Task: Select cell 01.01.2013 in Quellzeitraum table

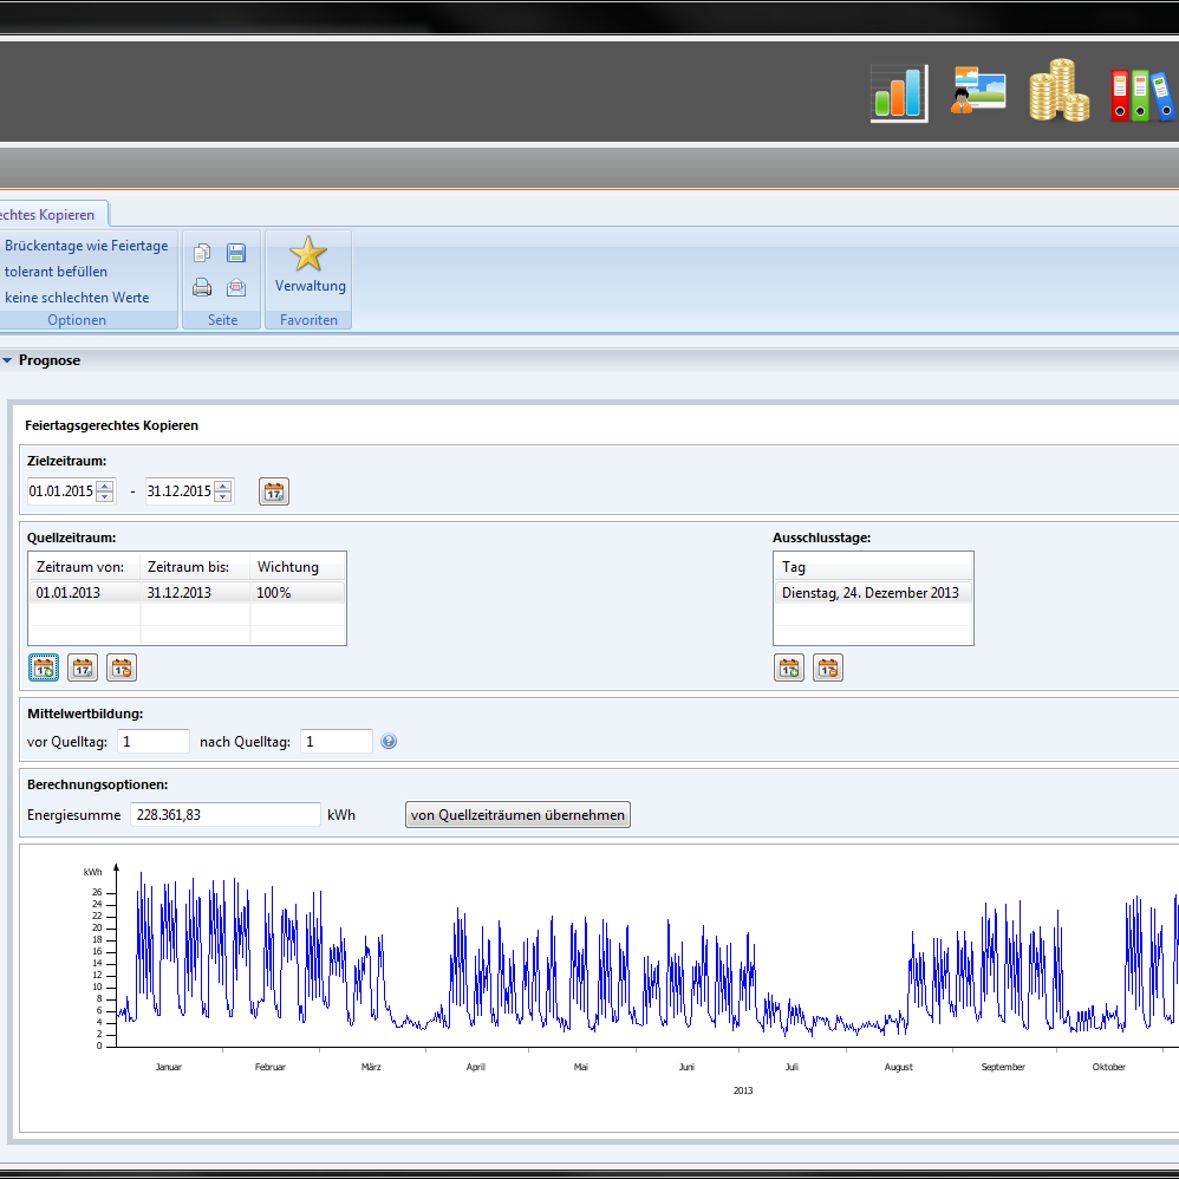Action: (83, 593)
